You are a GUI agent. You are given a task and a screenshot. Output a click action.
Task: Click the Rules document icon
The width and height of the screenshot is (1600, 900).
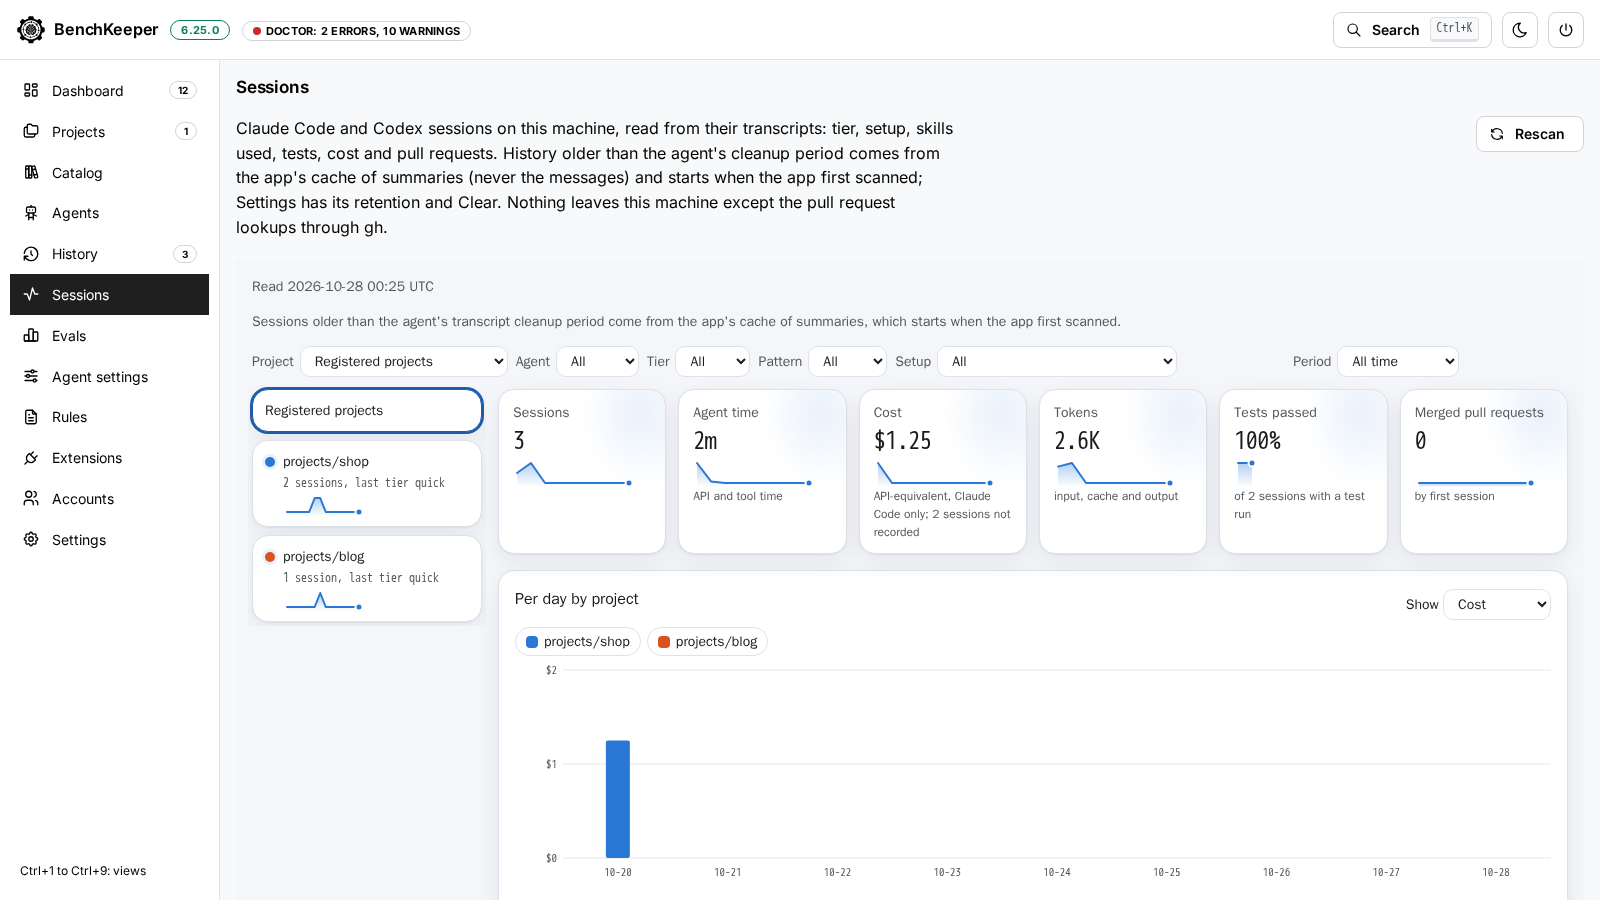(x=31, y=417)
